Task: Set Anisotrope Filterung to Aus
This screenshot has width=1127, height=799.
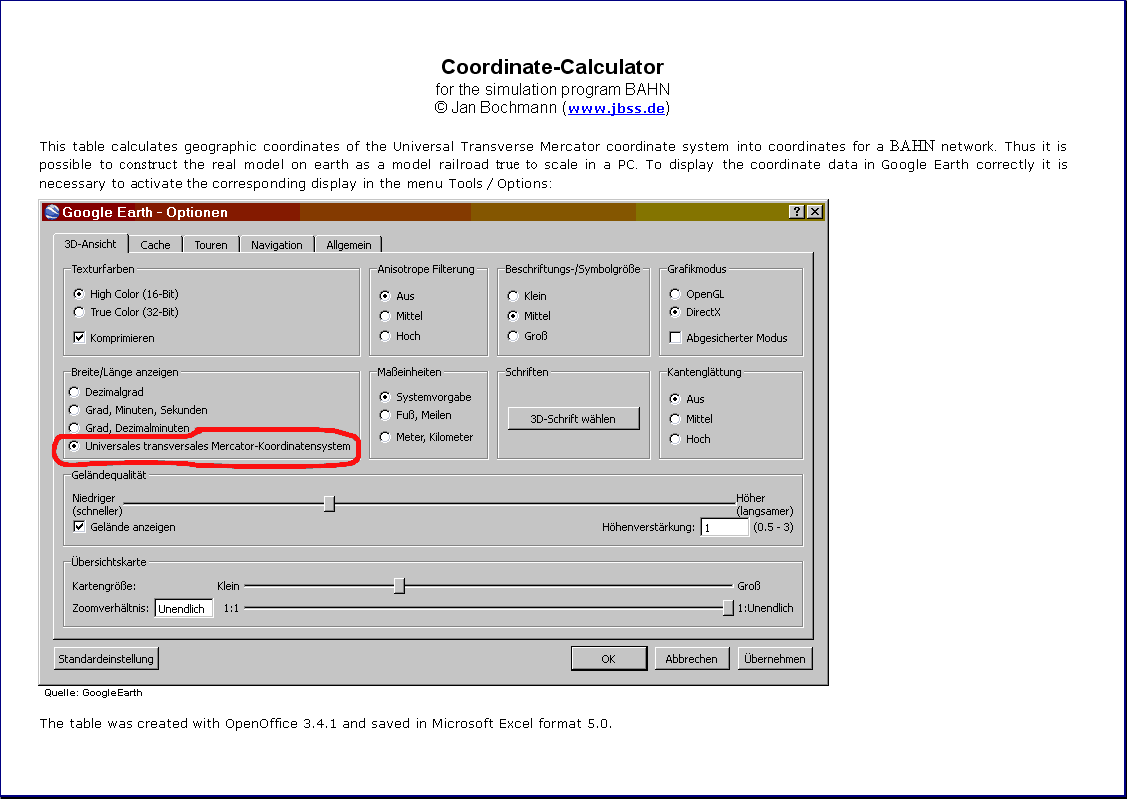Action: click(x=397, y=296)
